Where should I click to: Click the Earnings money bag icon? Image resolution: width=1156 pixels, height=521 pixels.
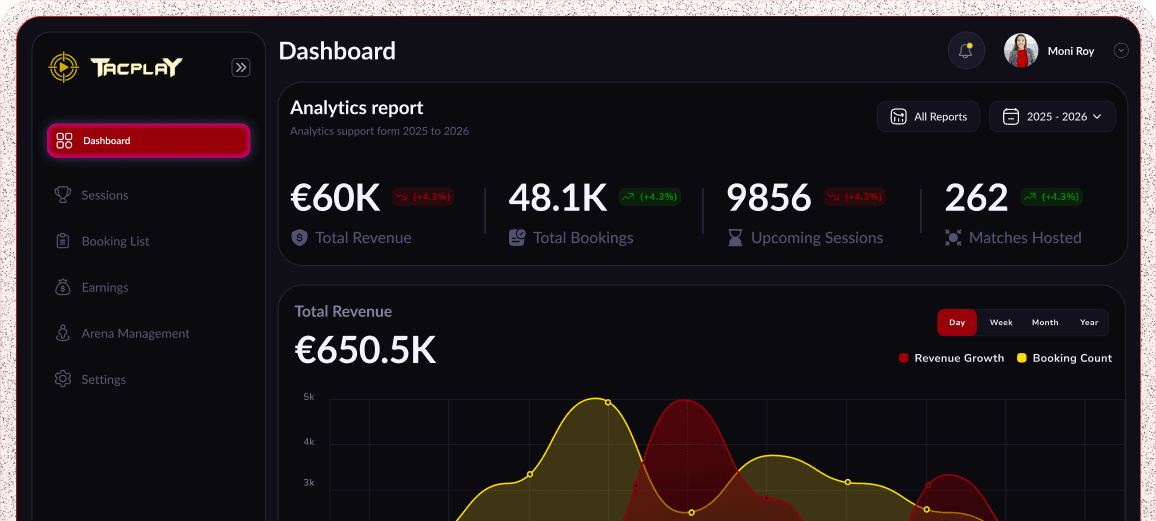tap(63, 287)
